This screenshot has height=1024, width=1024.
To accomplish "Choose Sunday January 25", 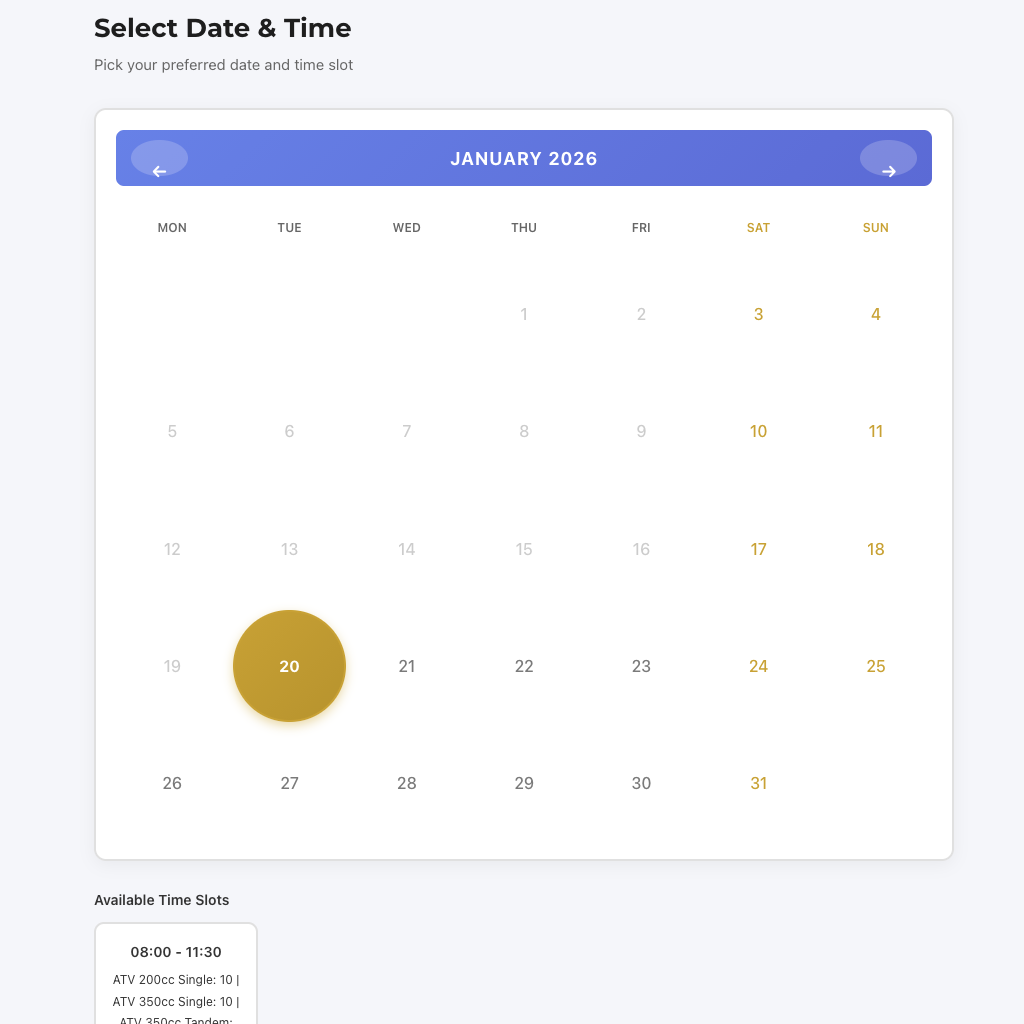I will pos(876,666).
